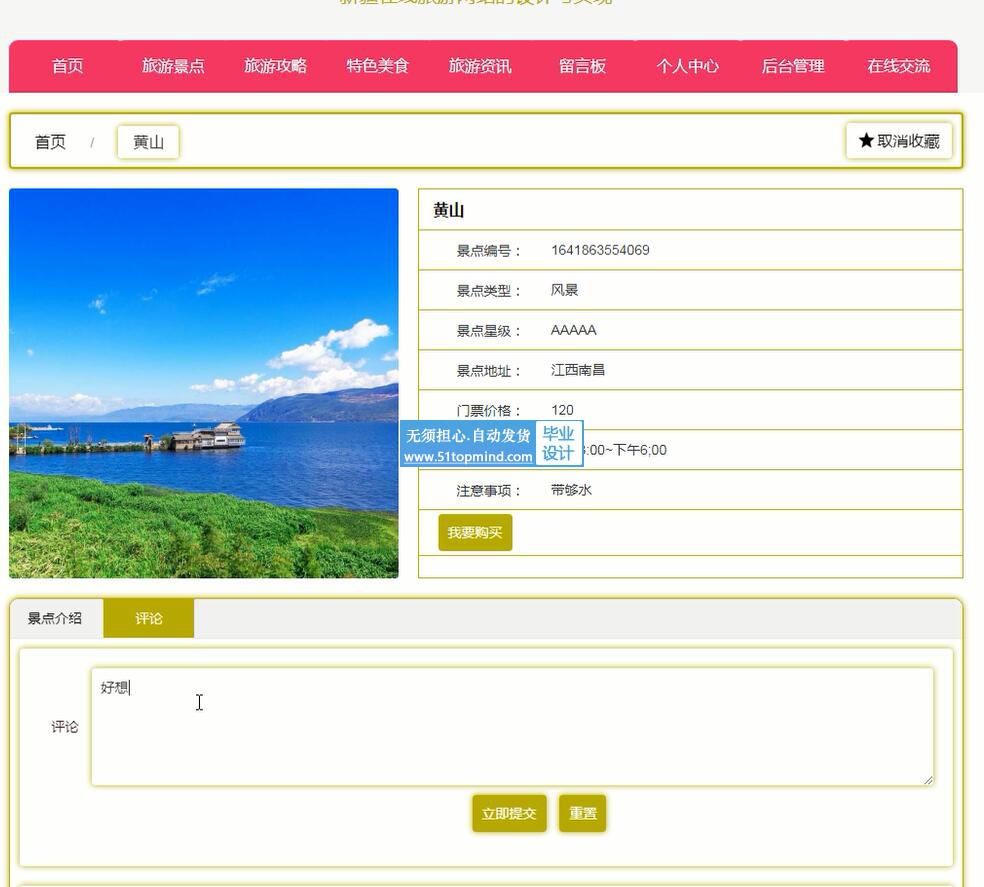Open 在线交流 in the navigation bar
The image size is (984, 887).
tap(899, 66)
